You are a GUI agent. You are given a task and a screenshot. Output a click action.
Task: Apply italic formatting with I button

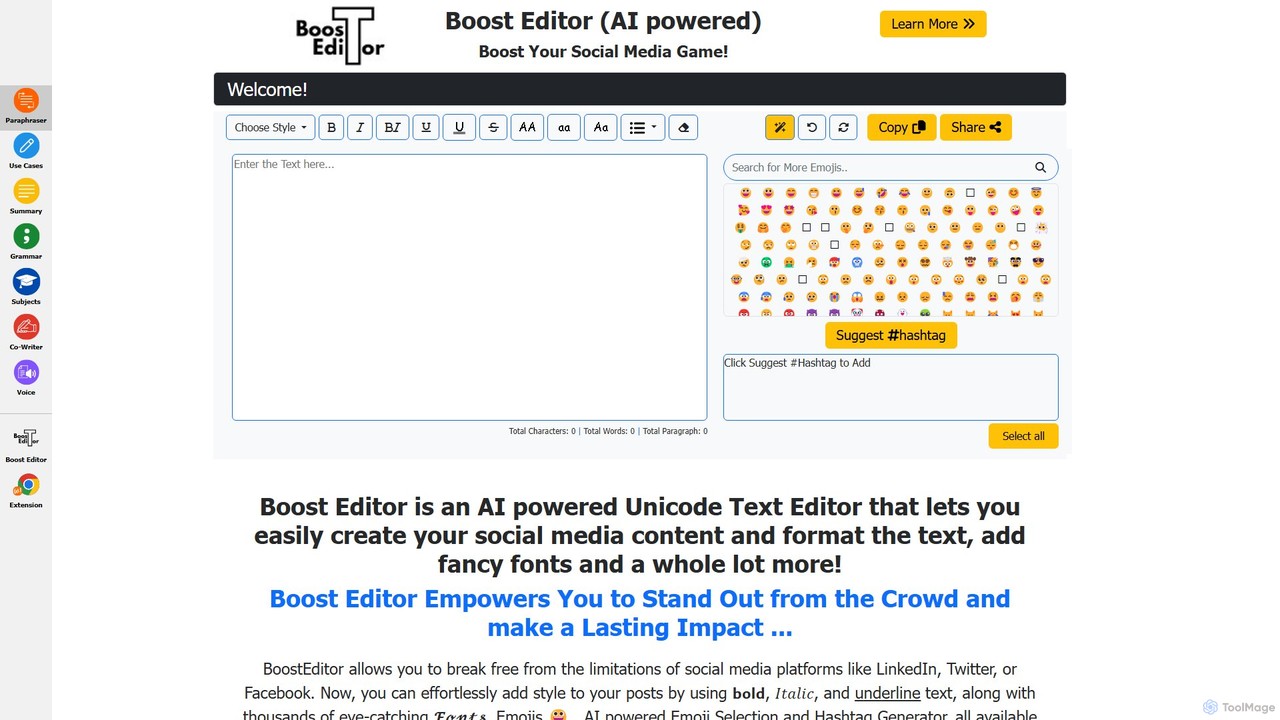(x=360, y=127)
